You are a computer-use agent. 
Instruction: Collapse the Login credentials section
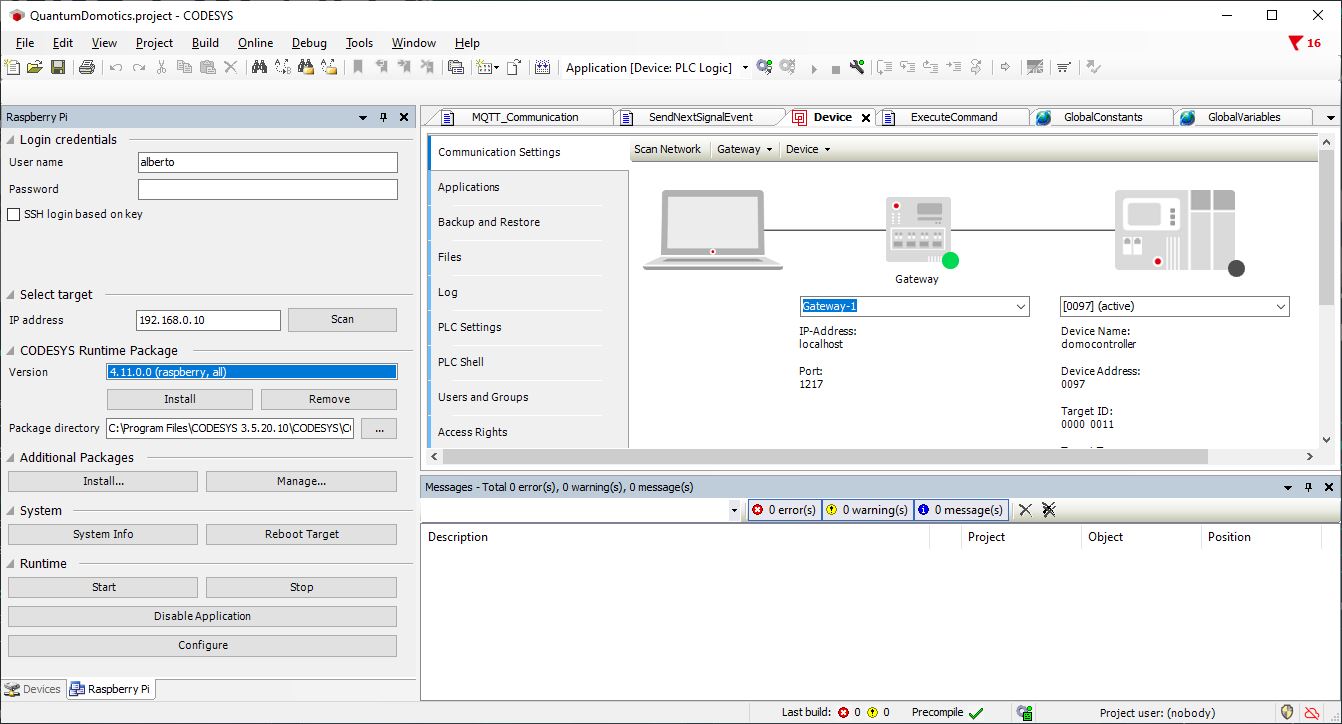coord(10,139)
